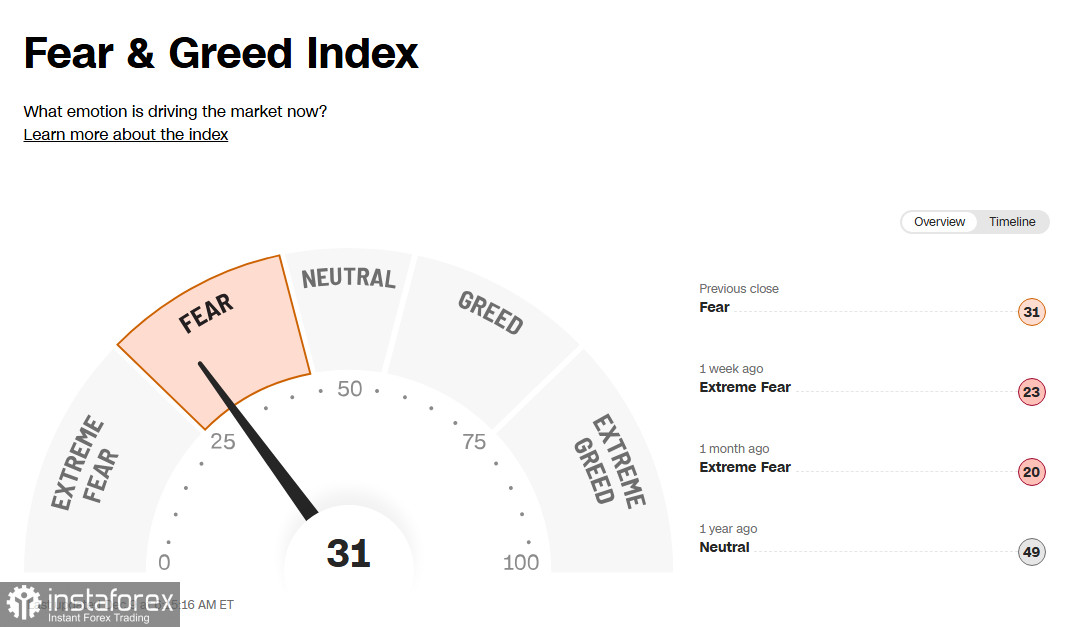The image size is (1072, 627).
Task: Click the current index value 31
Action: click(x=348, y=554)
